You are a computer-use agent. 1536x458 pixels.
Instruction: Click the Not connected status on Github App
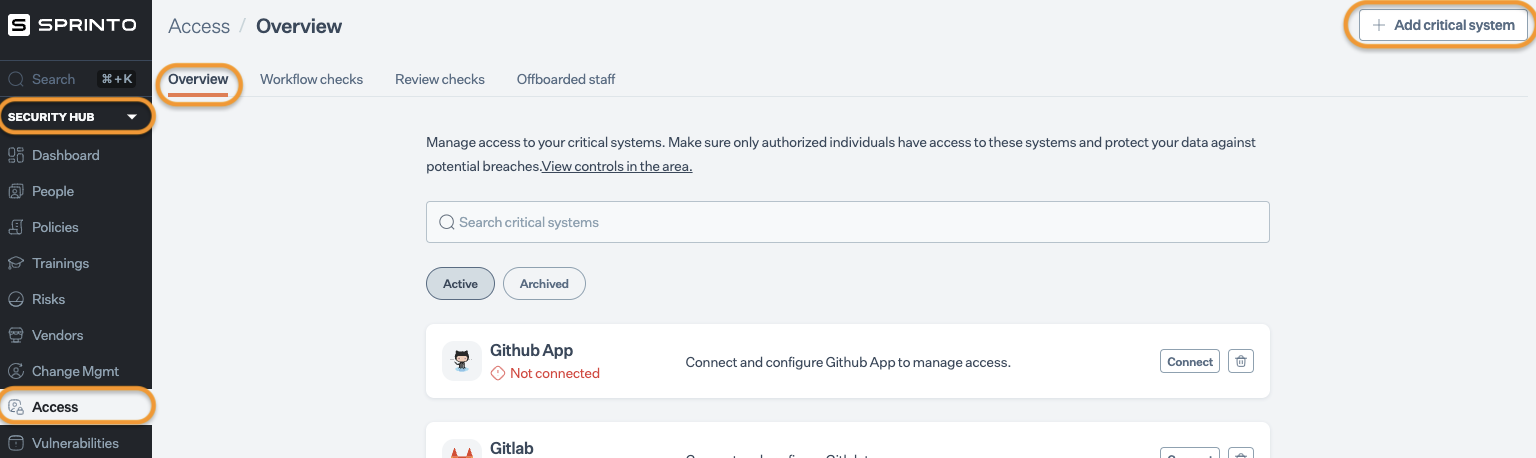click(545, 373)
